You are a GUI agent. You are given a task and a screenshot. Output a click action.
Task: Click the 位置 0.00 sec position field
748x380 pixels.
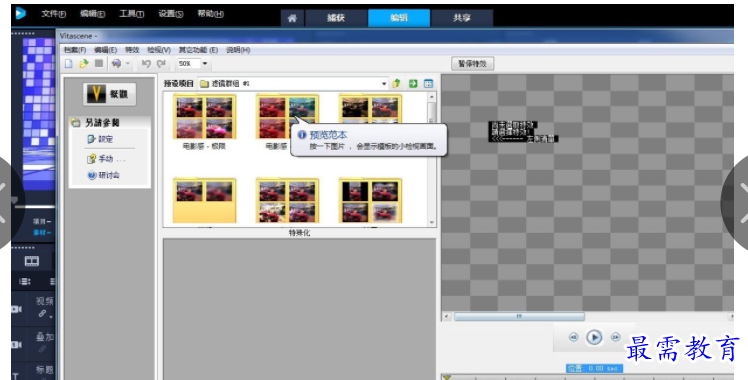[594, 368]
